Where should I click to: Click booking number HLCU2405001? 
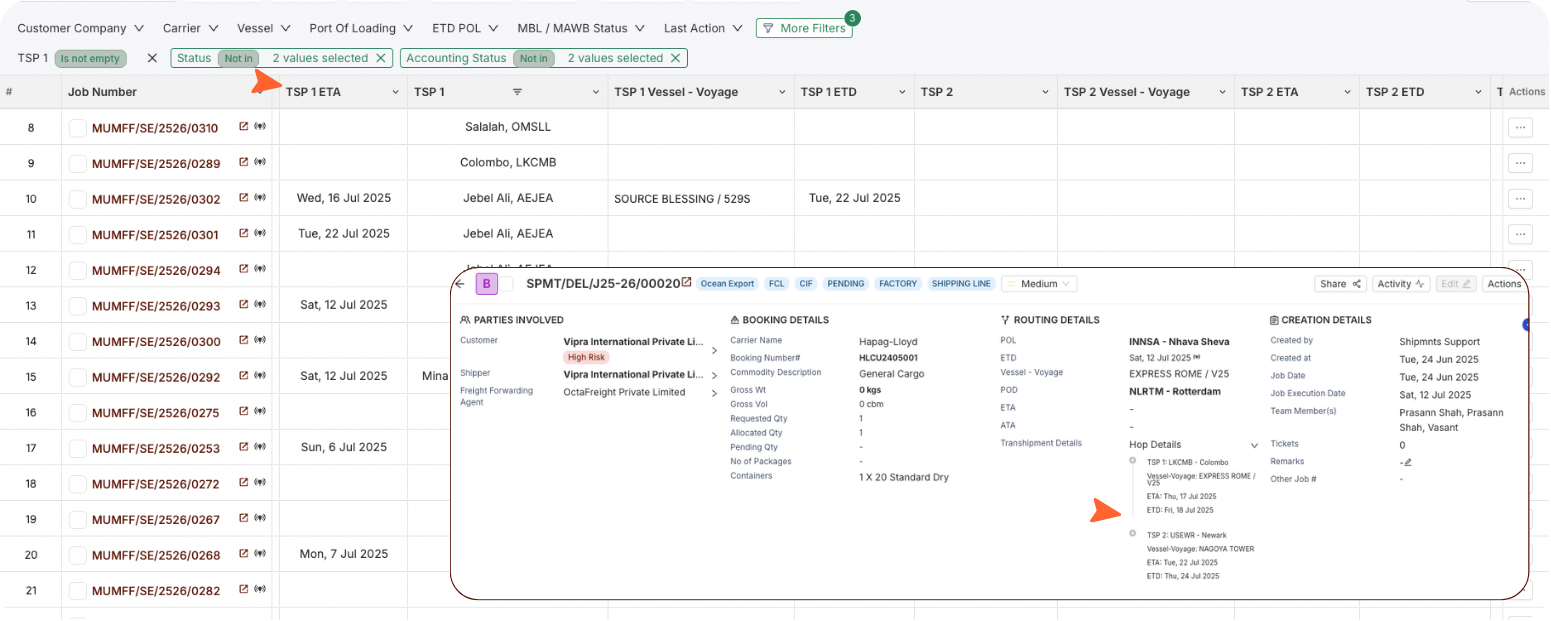click(888, 357)
